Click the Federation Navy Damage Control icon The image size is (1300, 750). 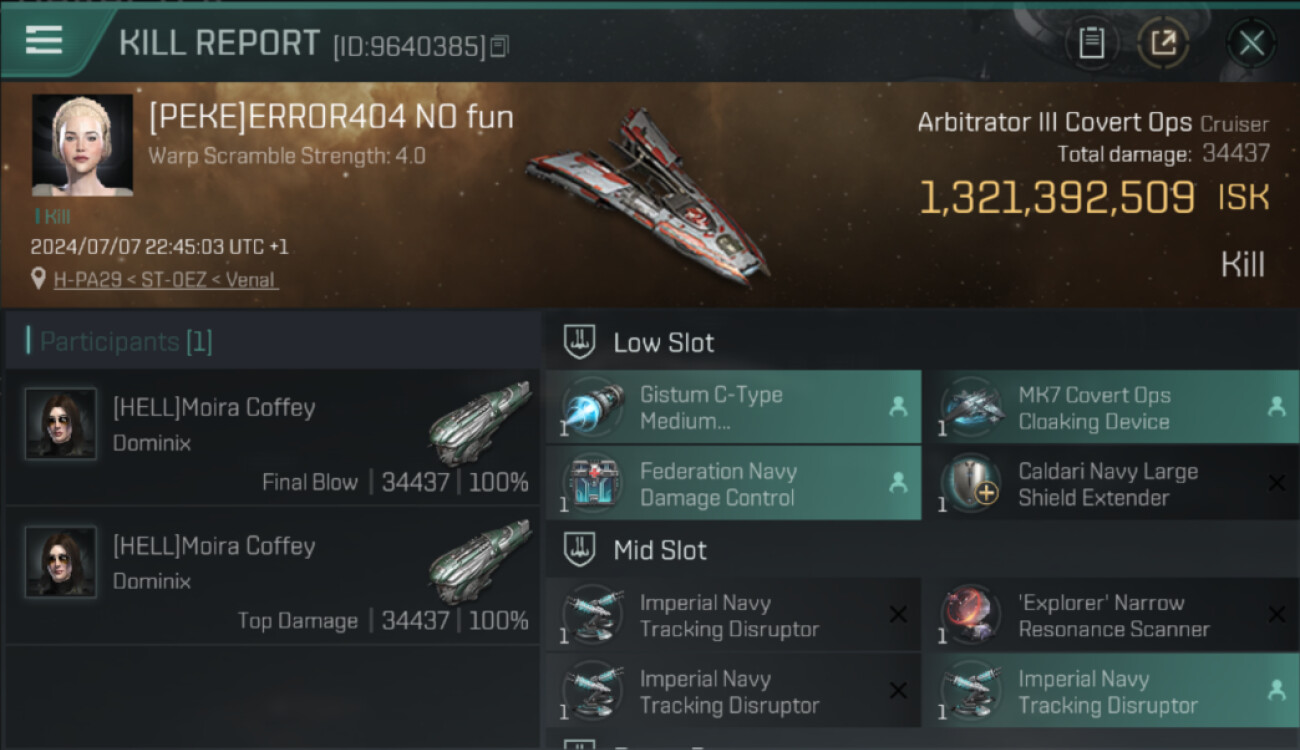[592, 484]
